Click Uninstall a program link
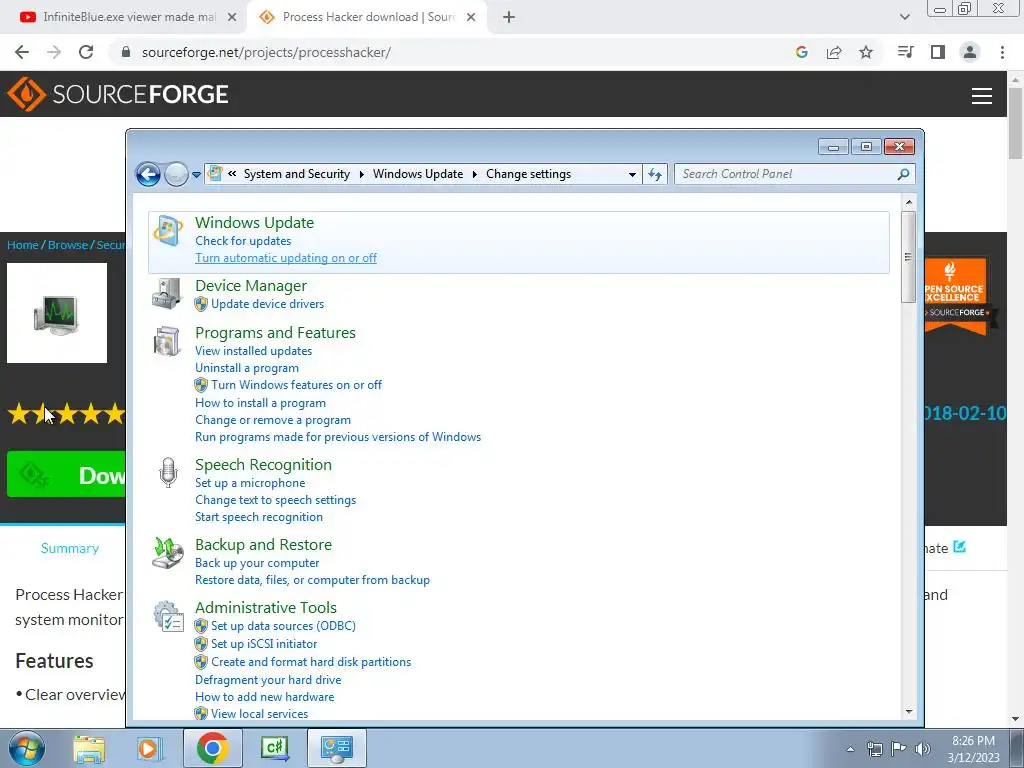The width and height of the screenshot is (1024, 768). pos(247,368)
